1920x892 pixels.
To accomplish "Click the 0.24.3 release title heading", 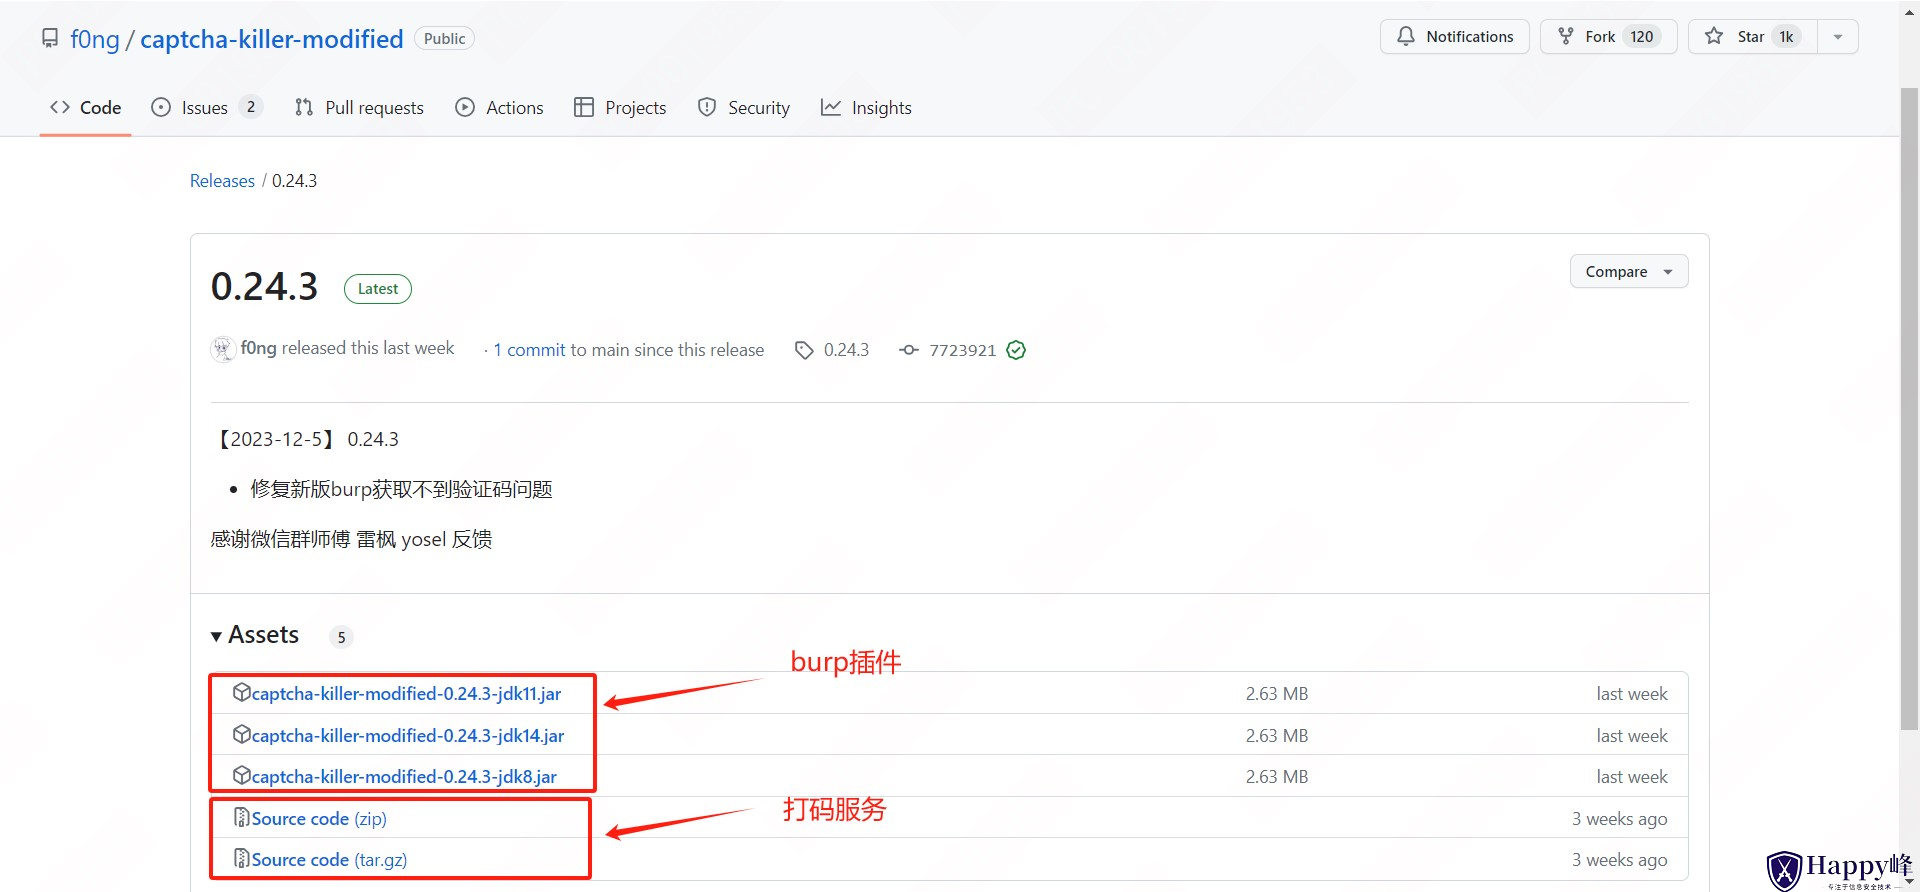I will coord(264,287).
